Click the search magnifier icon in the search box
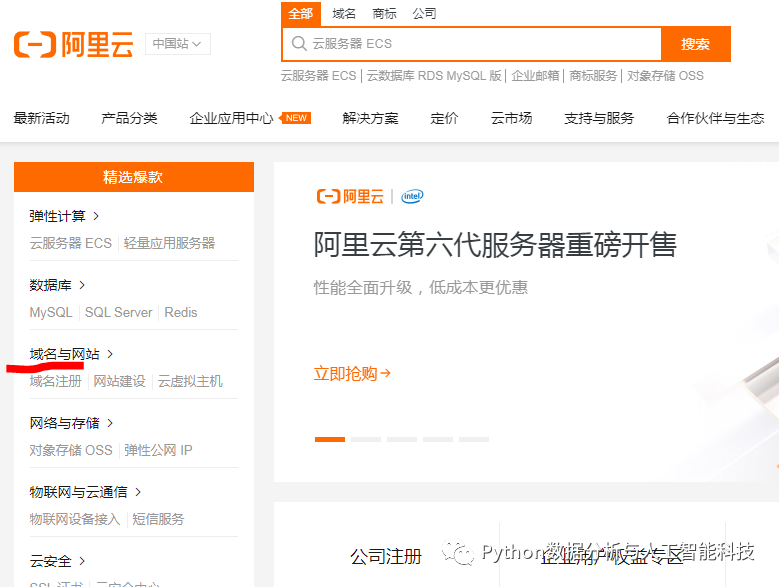The height and width of the screenshot is (587, 779). click(x=299, y=44)
